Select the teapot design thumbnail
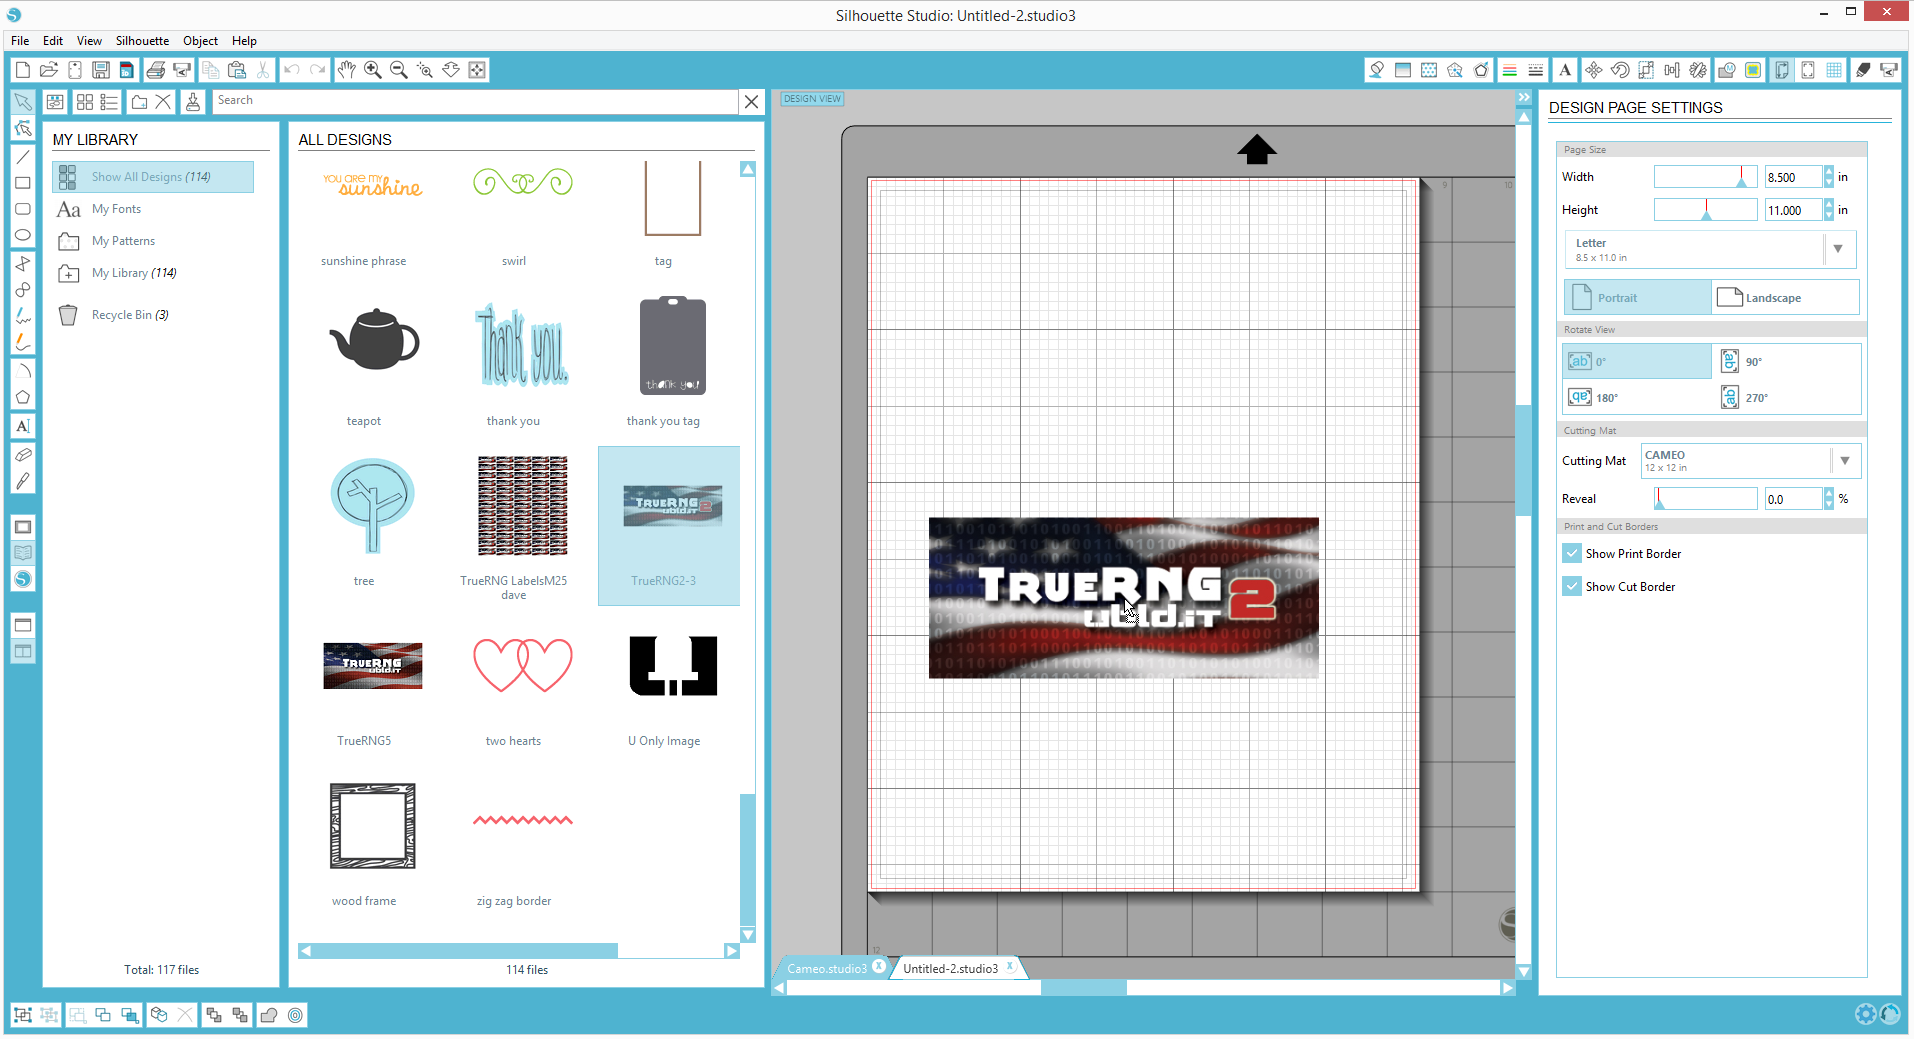1914x1039 pixels. [x=373, y=341]
